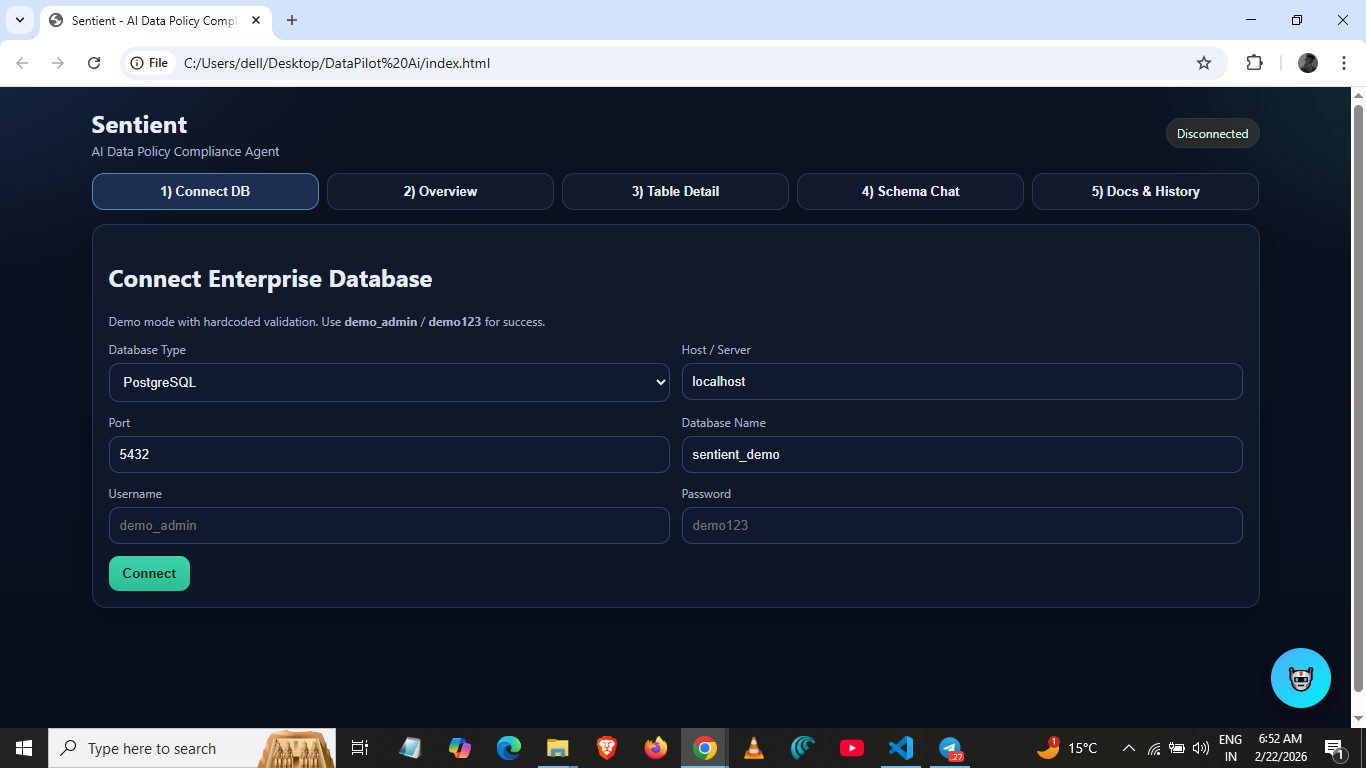Open the weather widget showing 15°C
Image resolution: width=1366 pixels, height=768 pixels.
pyautogui.click(x=1067, y=748)
